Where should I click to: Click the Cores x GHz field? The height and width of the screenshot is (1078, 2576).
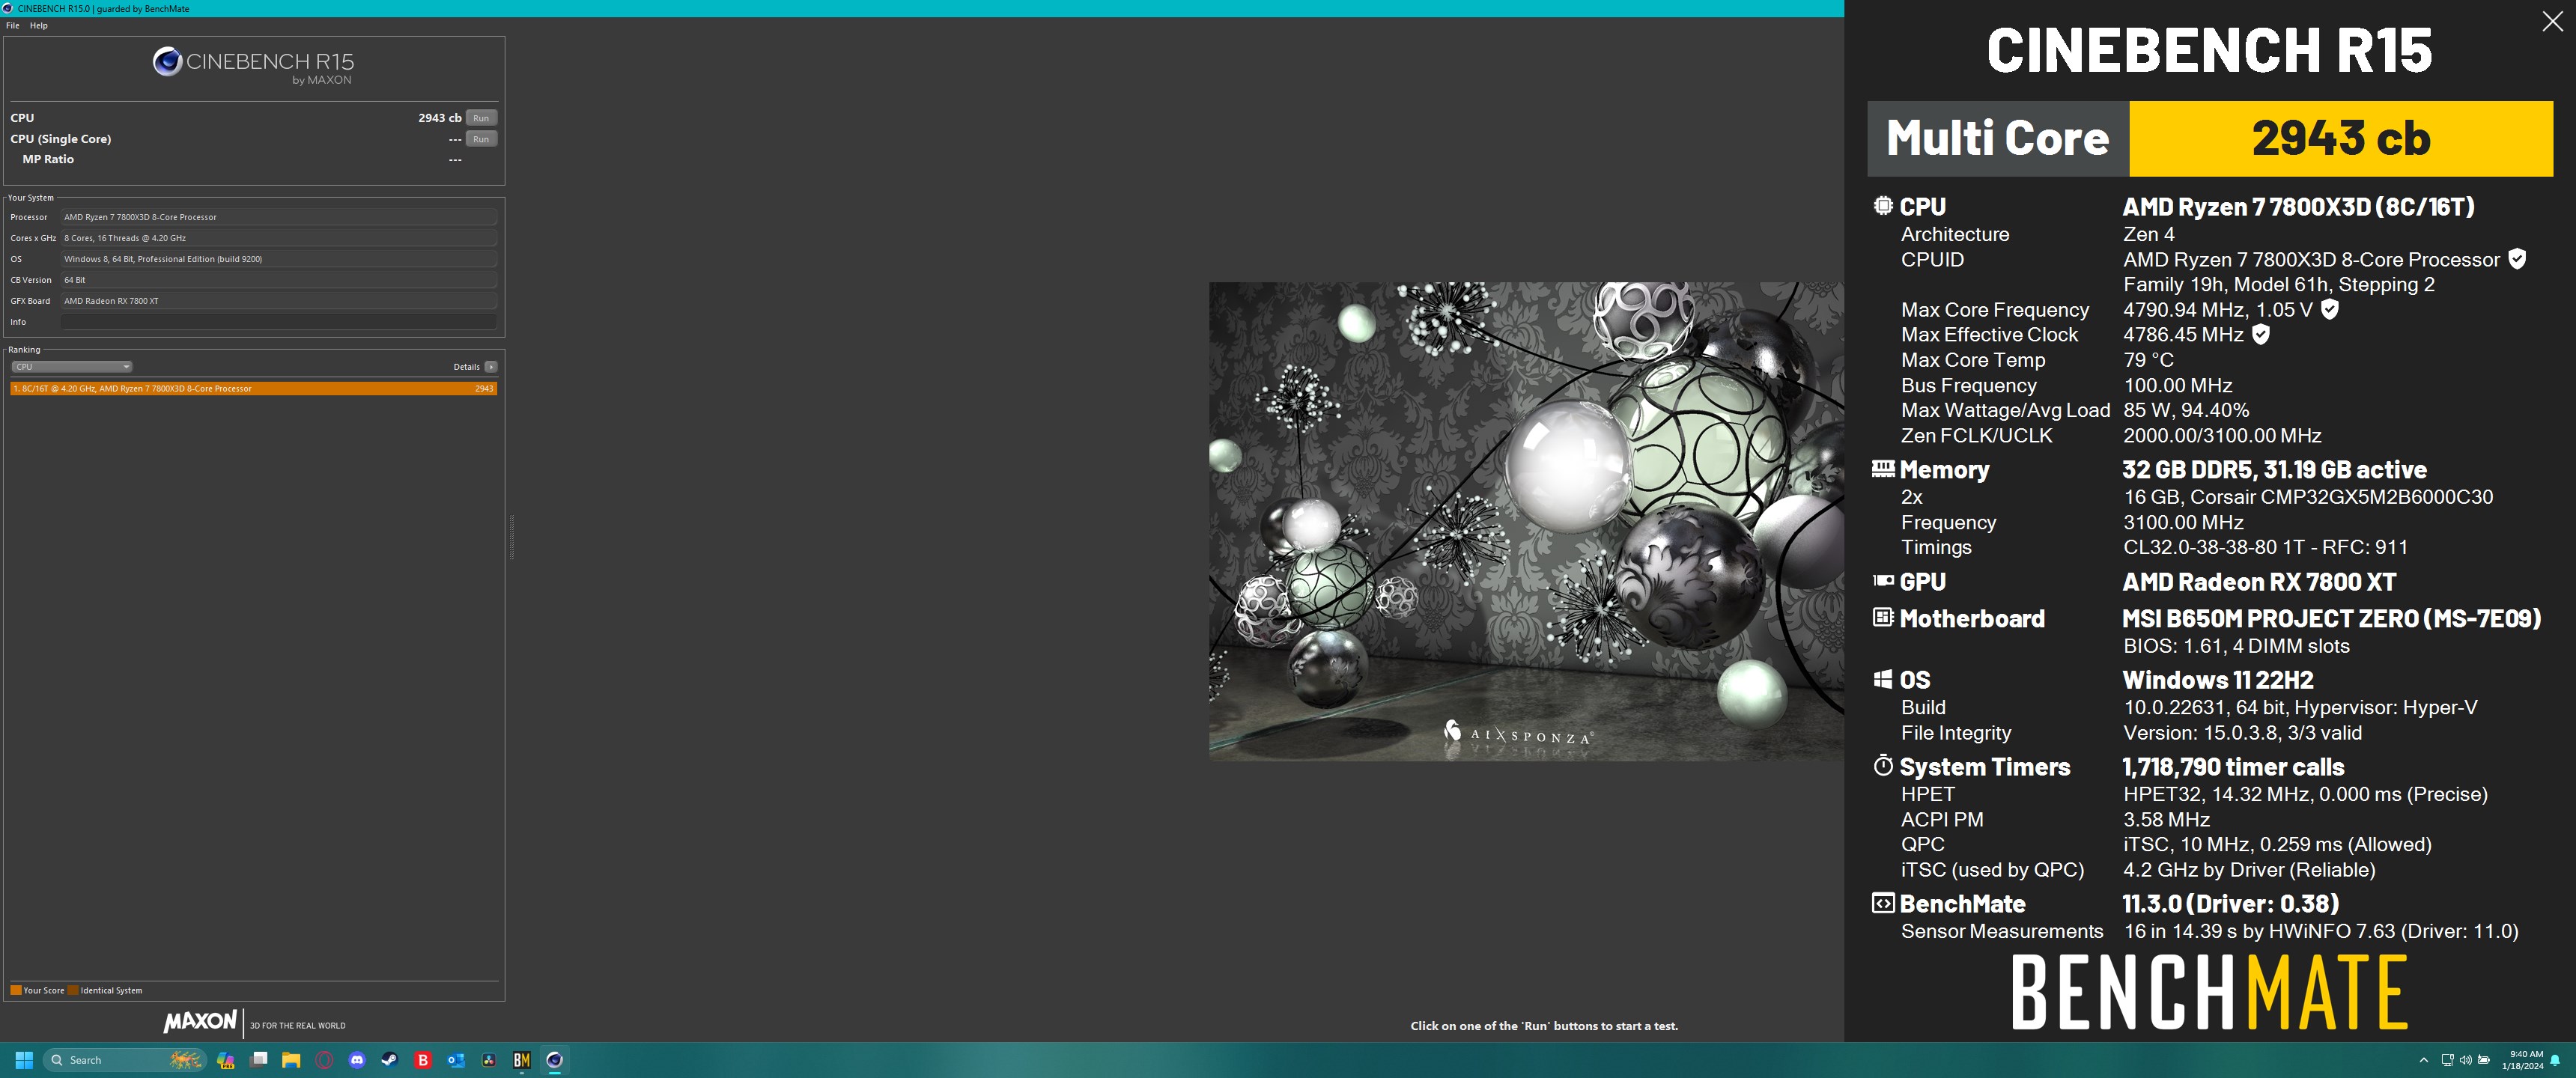tap(279, 238)
